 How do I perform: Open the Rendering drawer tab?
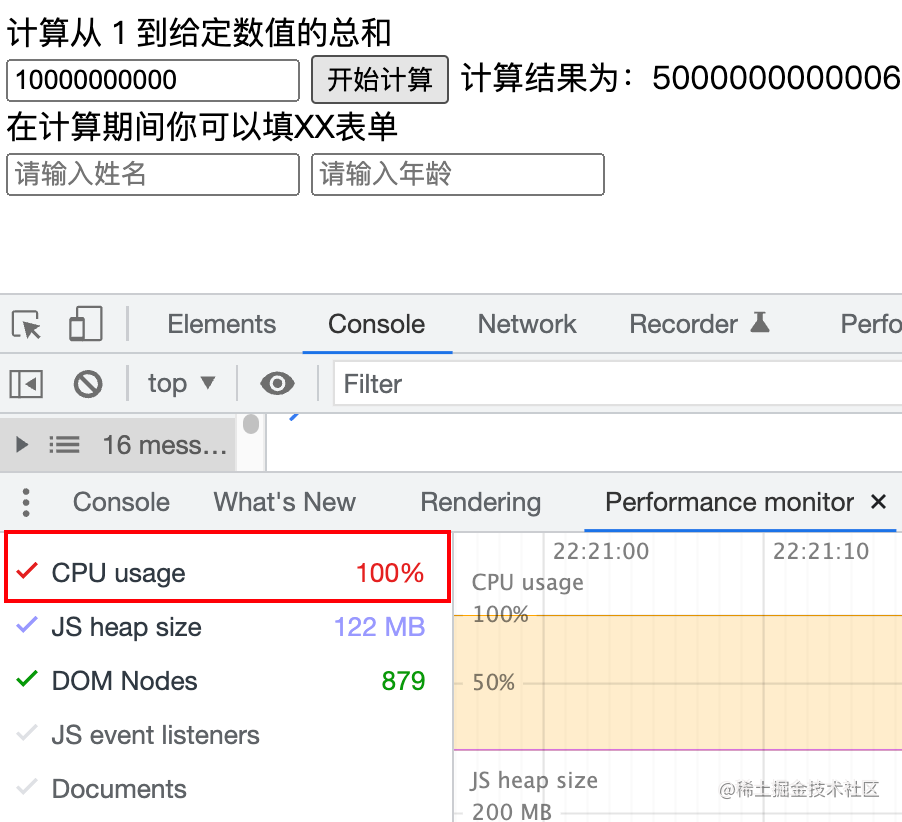480,502
